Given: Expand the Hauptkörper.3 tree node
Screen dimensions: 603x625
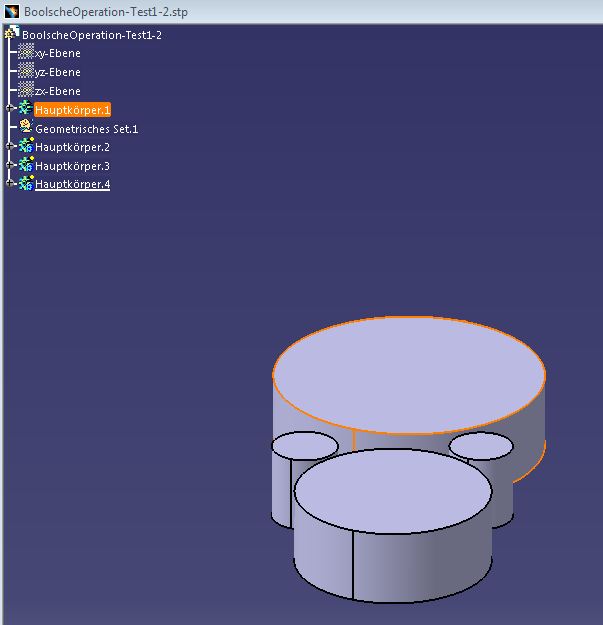Looking at the screenshot, I should 10,165.
